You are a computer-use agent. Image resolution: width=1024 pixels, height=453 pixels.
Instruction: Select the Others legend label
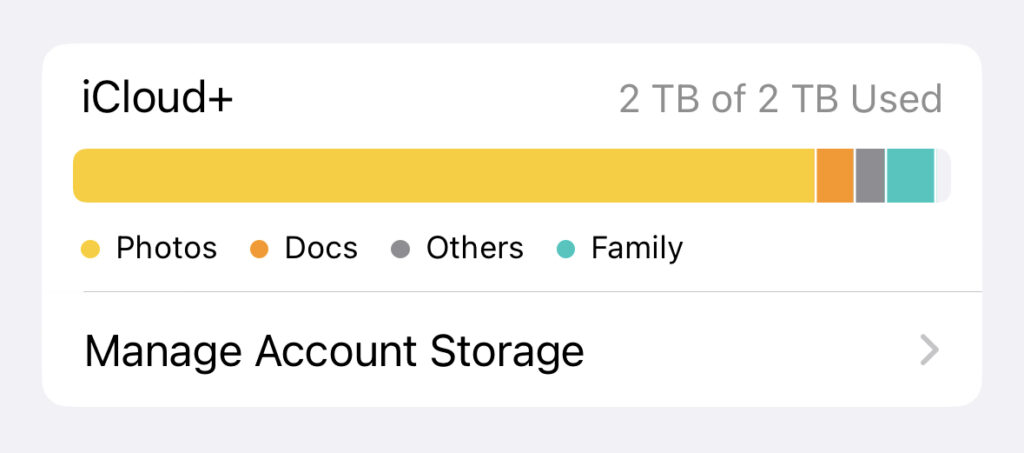coord(474,248)
